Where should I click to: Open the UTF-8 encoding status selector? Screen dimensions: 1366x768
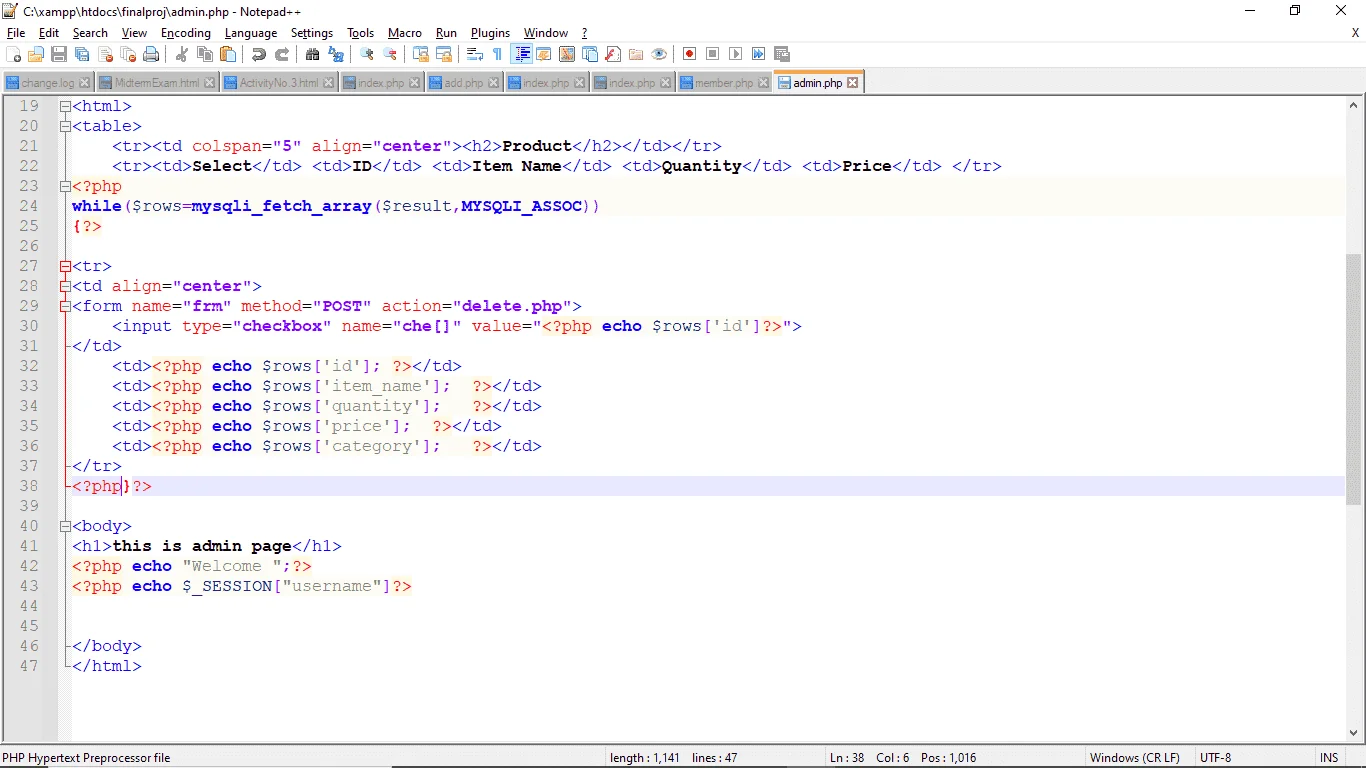[1215, 758]
